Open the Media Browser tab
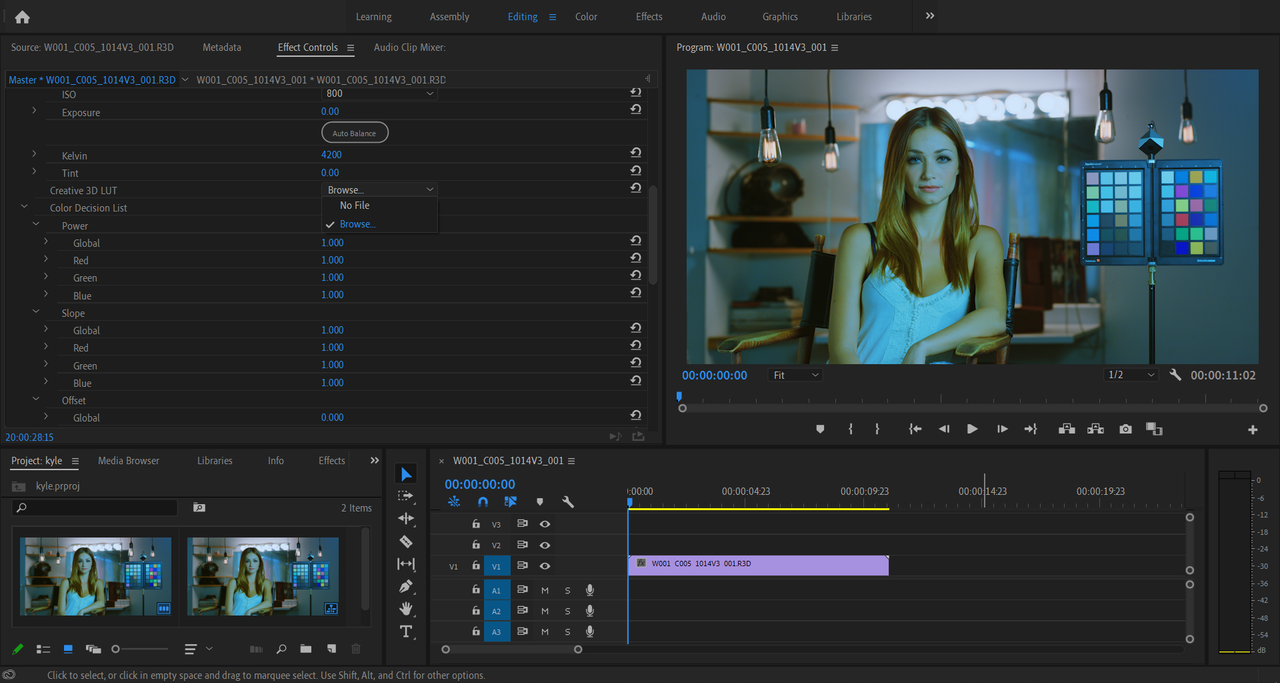 129,461
